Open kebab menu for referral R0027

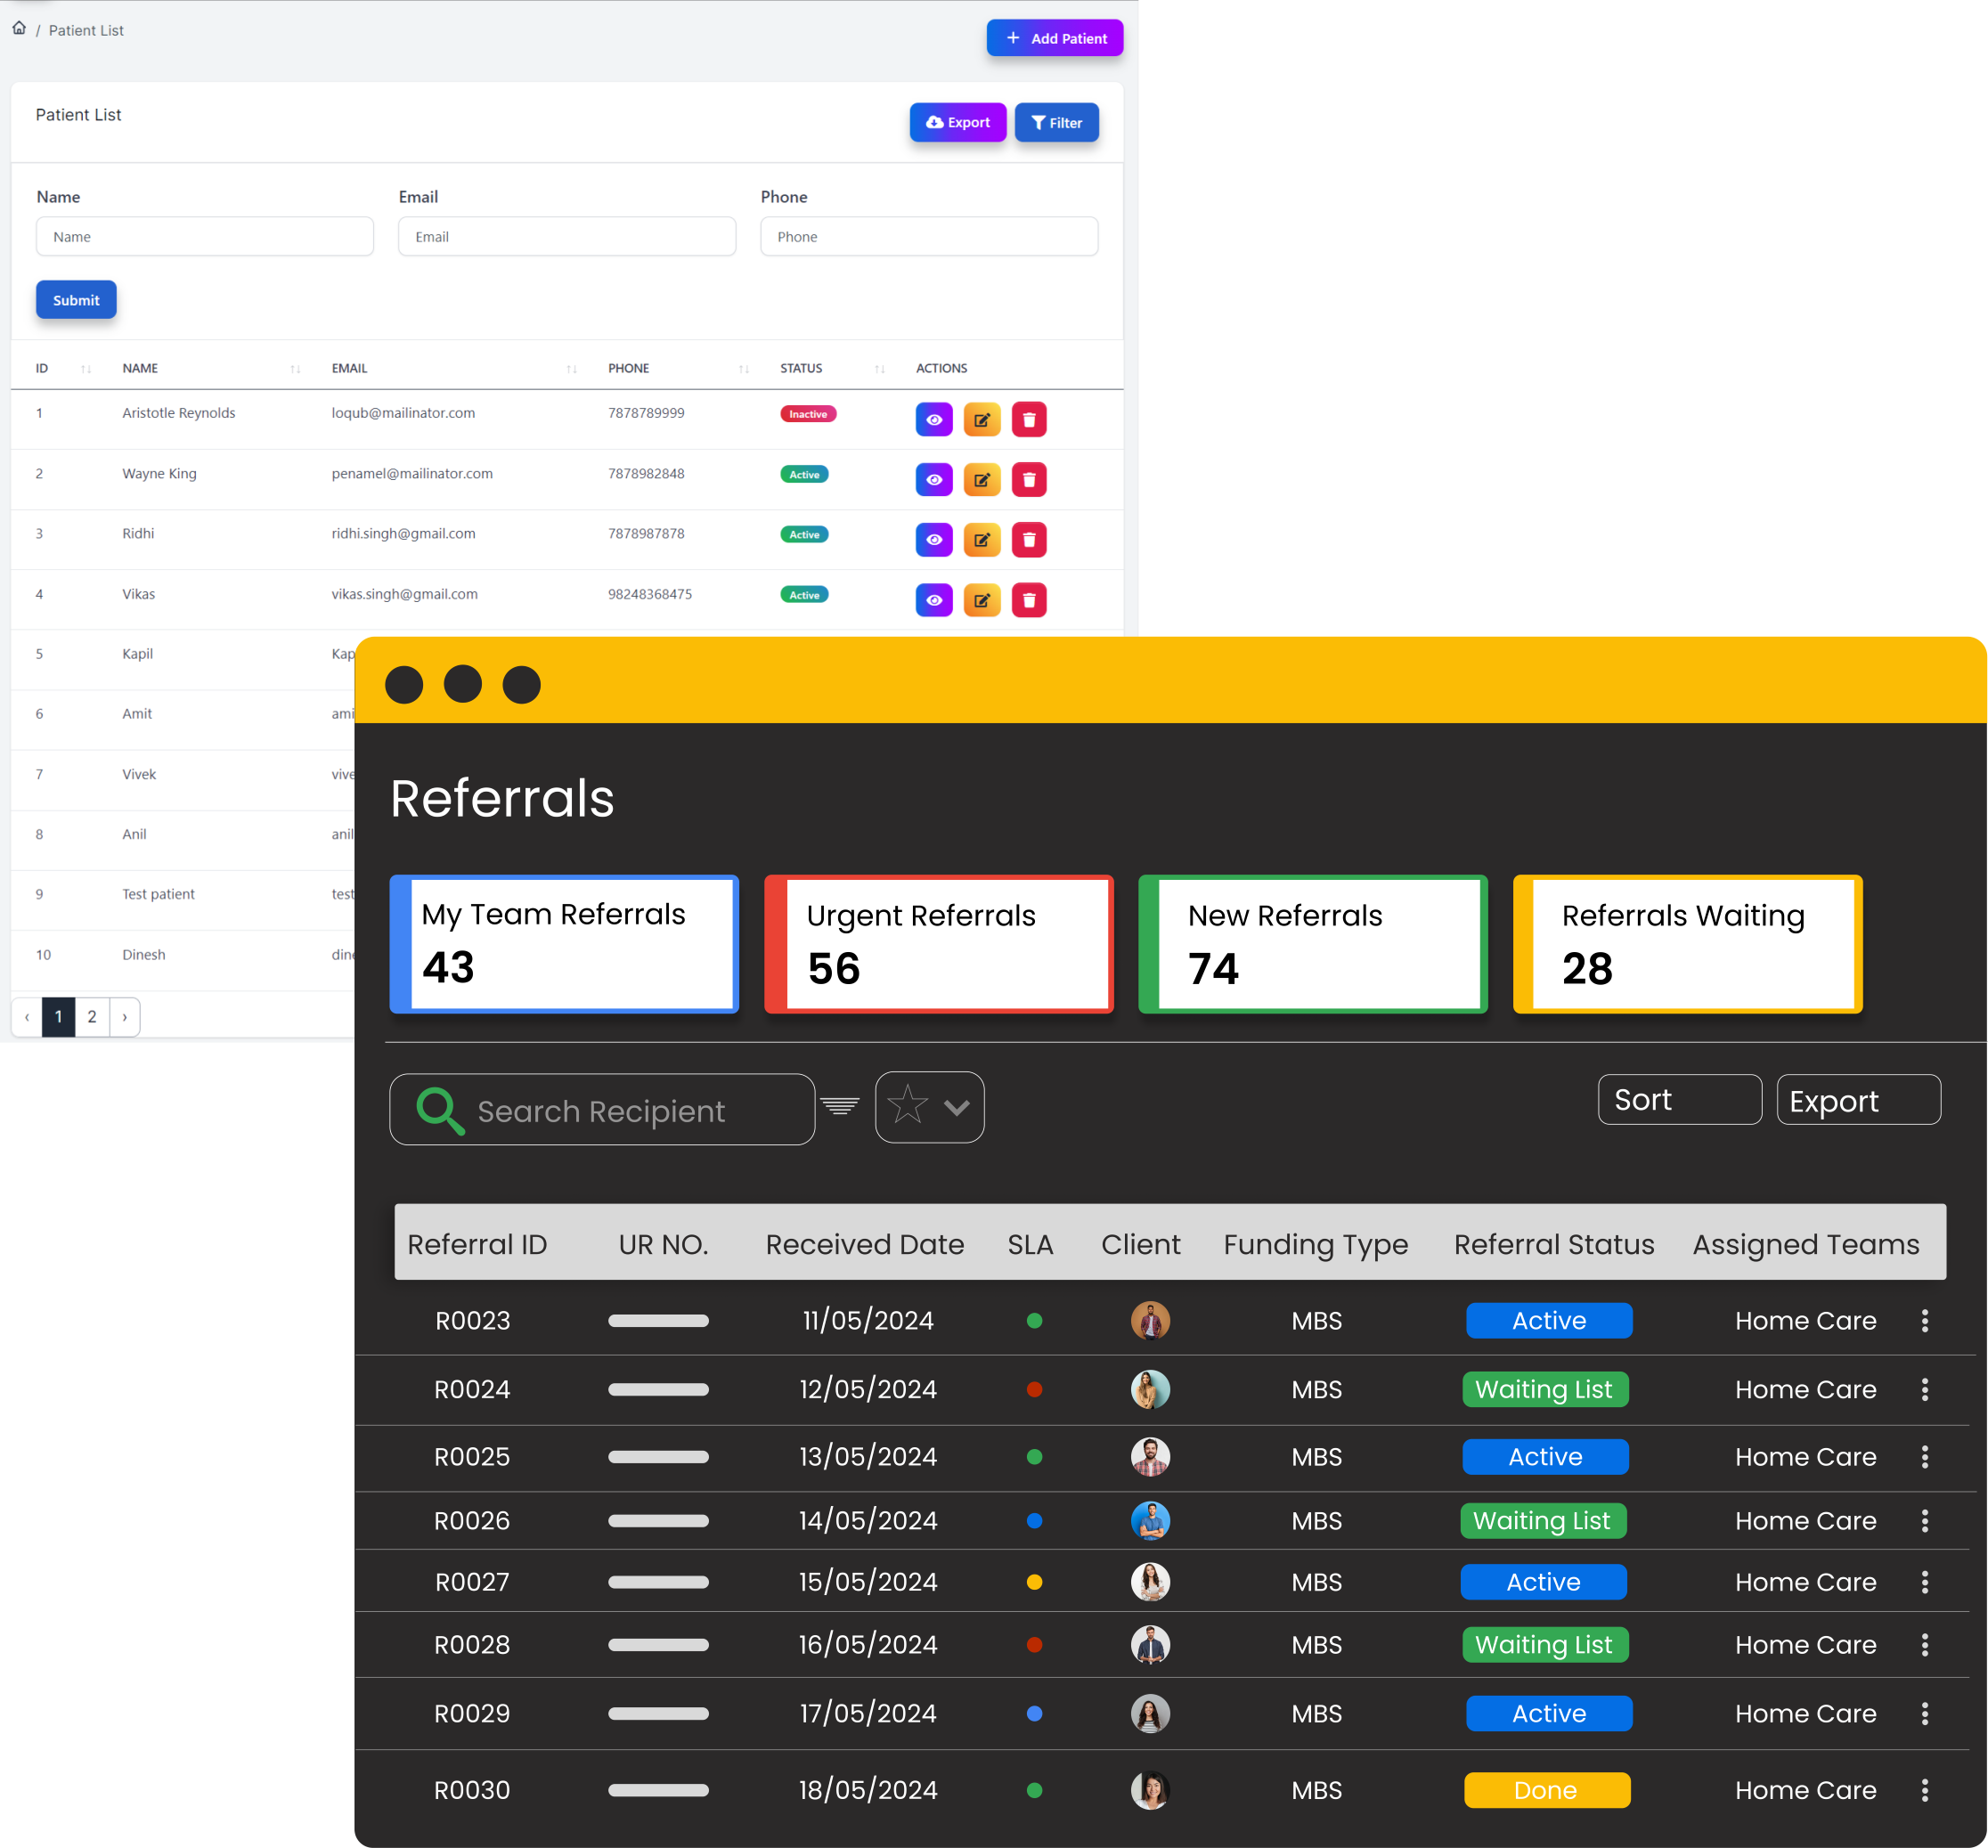[x=1924, y=1582]
